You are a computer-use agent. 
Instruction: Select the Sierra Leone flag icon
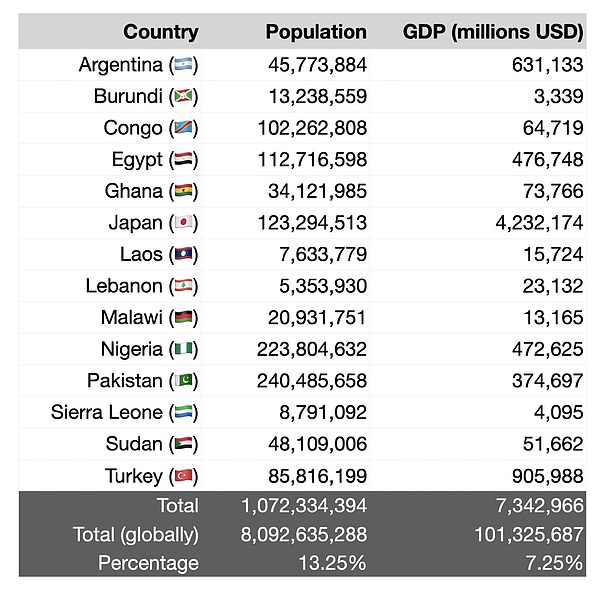tap(183, 413)
